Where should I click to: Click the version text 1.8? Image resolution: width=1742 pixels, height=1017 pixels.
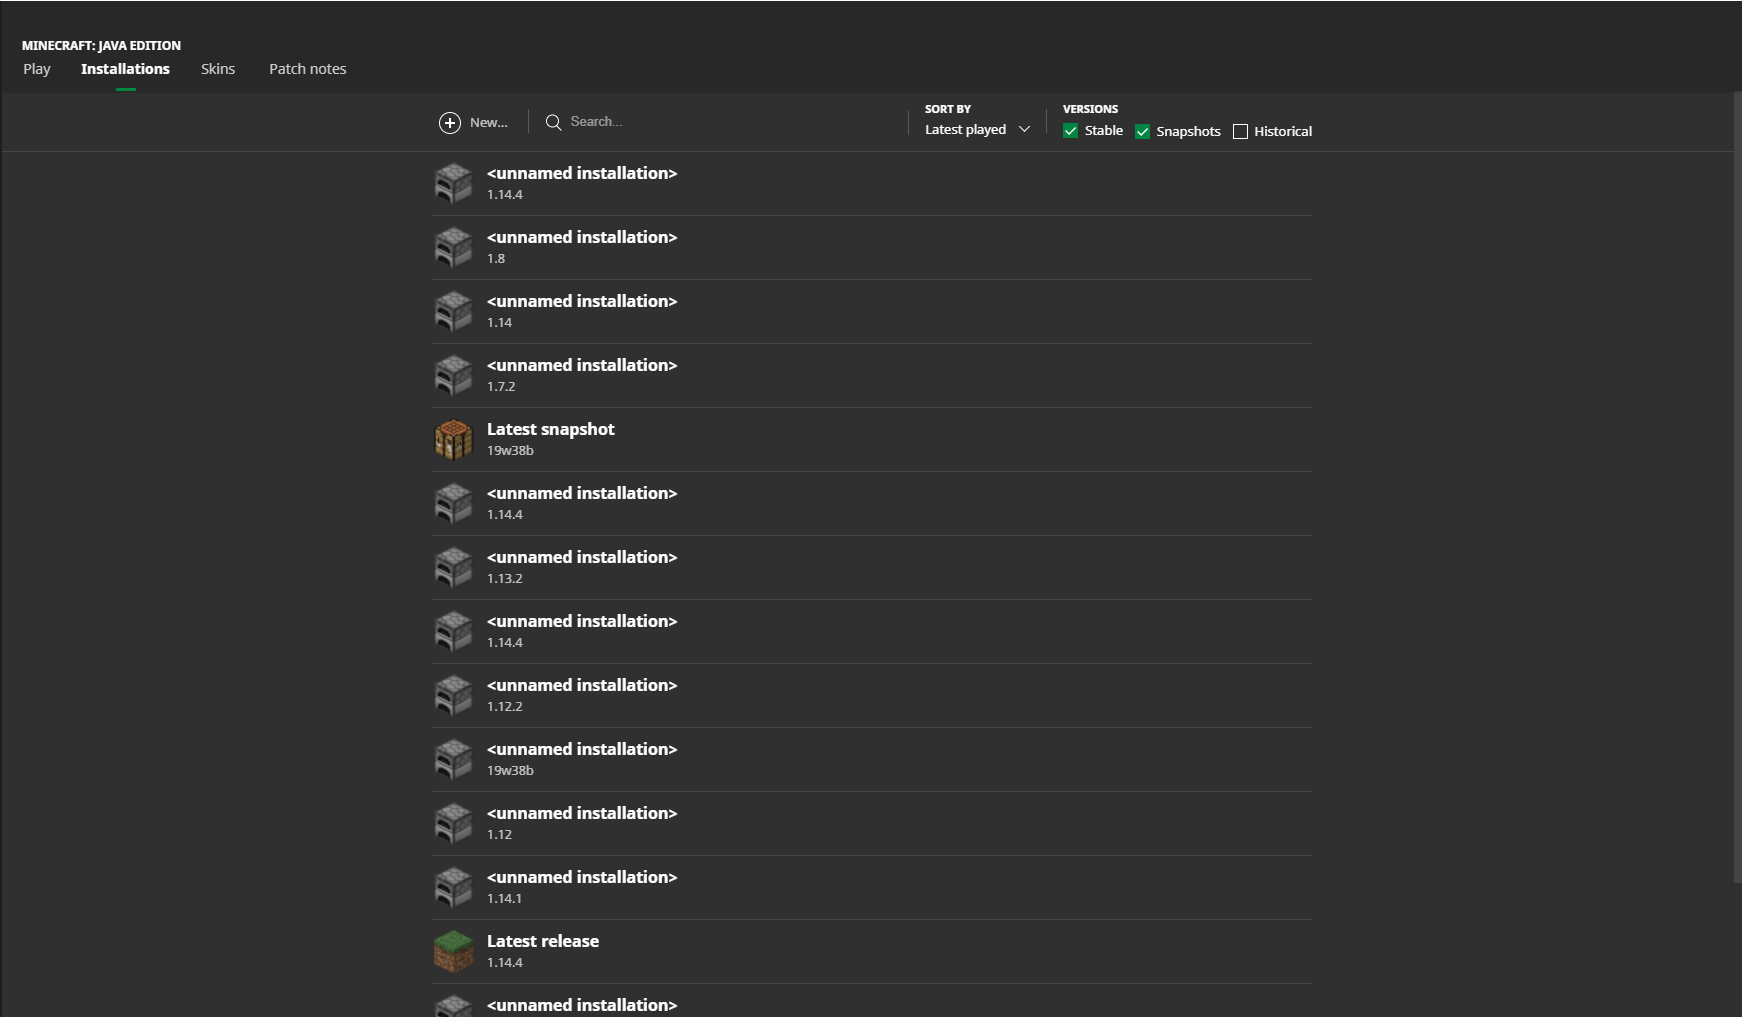pos(496,259)
